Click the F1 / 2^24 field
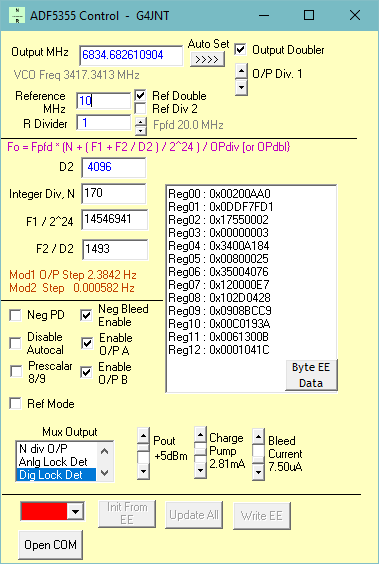This screenshot has width=379, height=564. click(x=115, y=220)
